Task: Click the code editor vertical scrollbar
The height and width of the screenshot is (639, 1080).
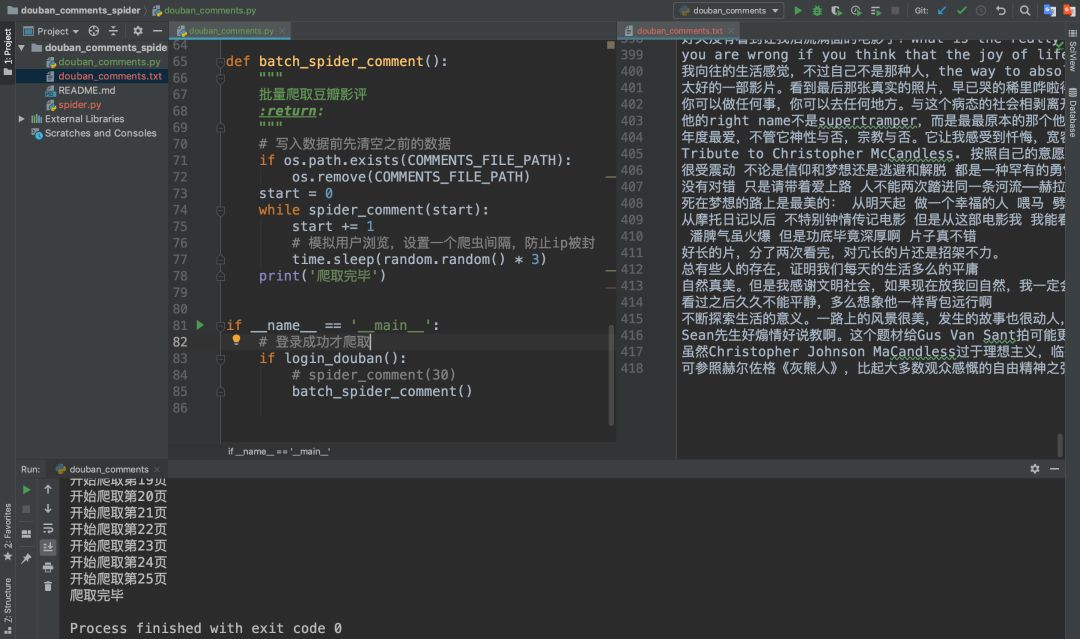Action: (611, 375)
